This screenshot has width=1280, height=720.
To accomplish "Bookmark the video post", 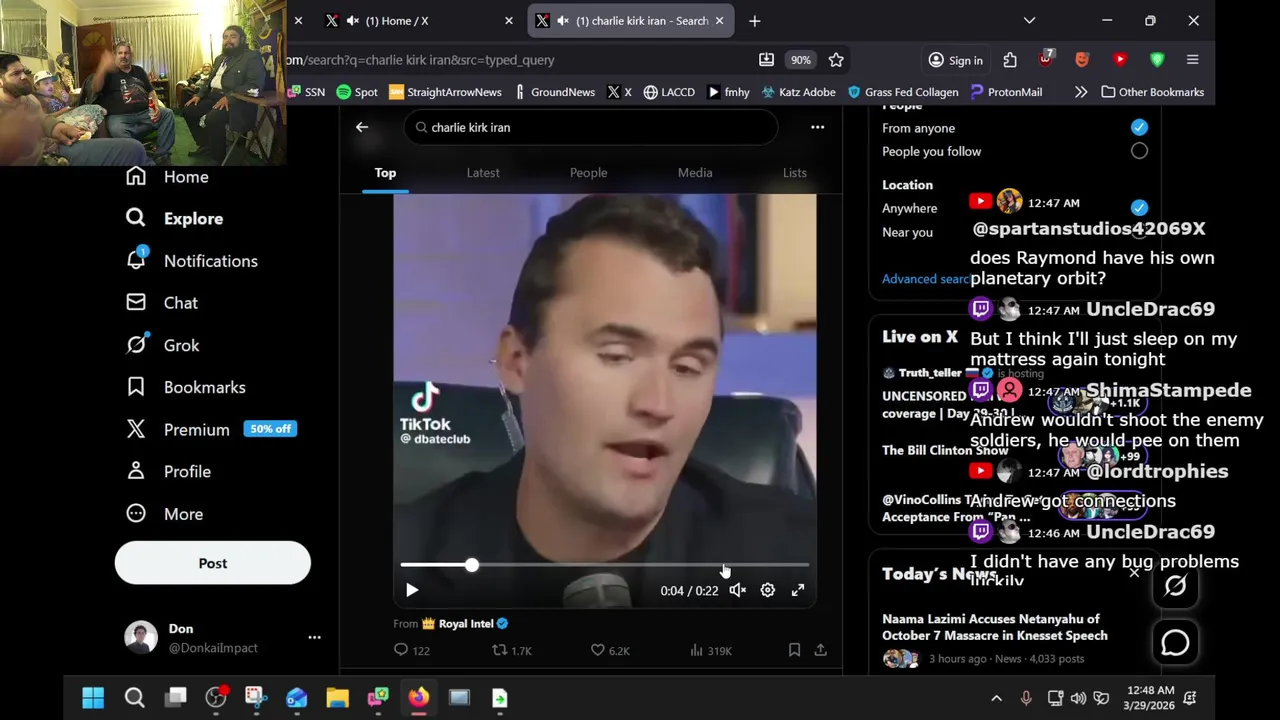I will click(794, 650).
